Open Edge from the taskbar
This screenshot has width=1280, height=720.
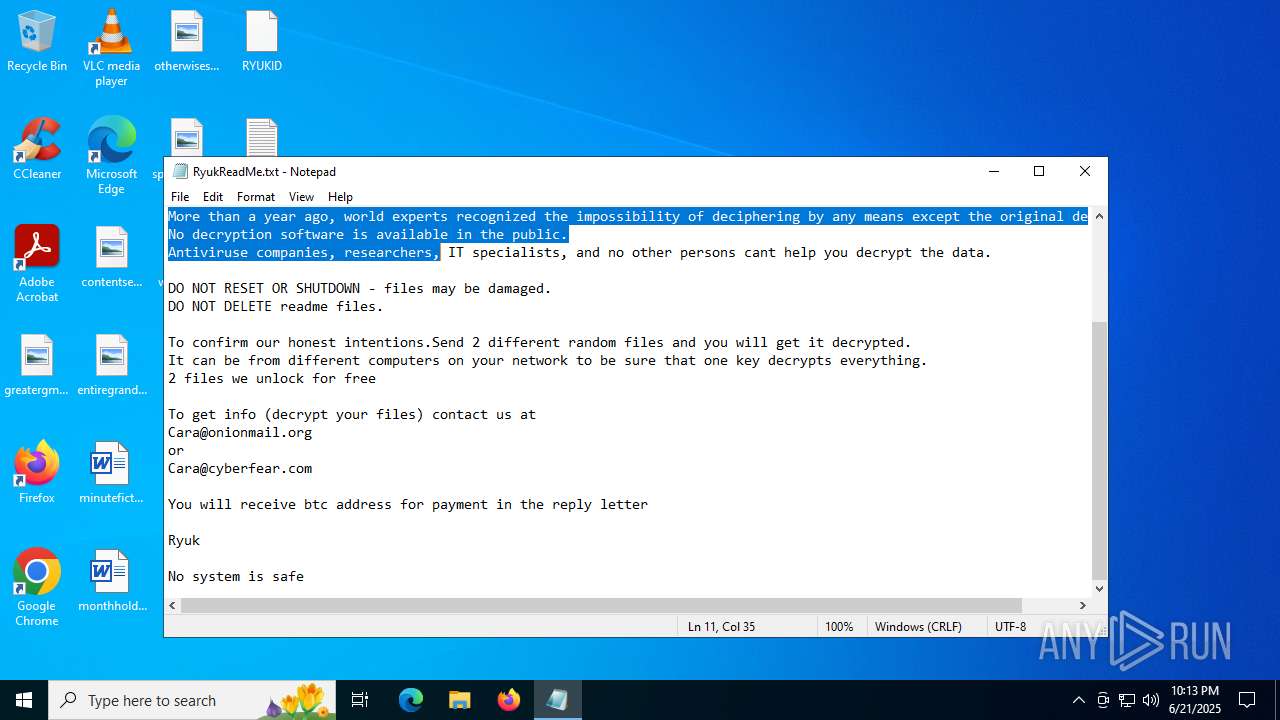coord(411,700)
